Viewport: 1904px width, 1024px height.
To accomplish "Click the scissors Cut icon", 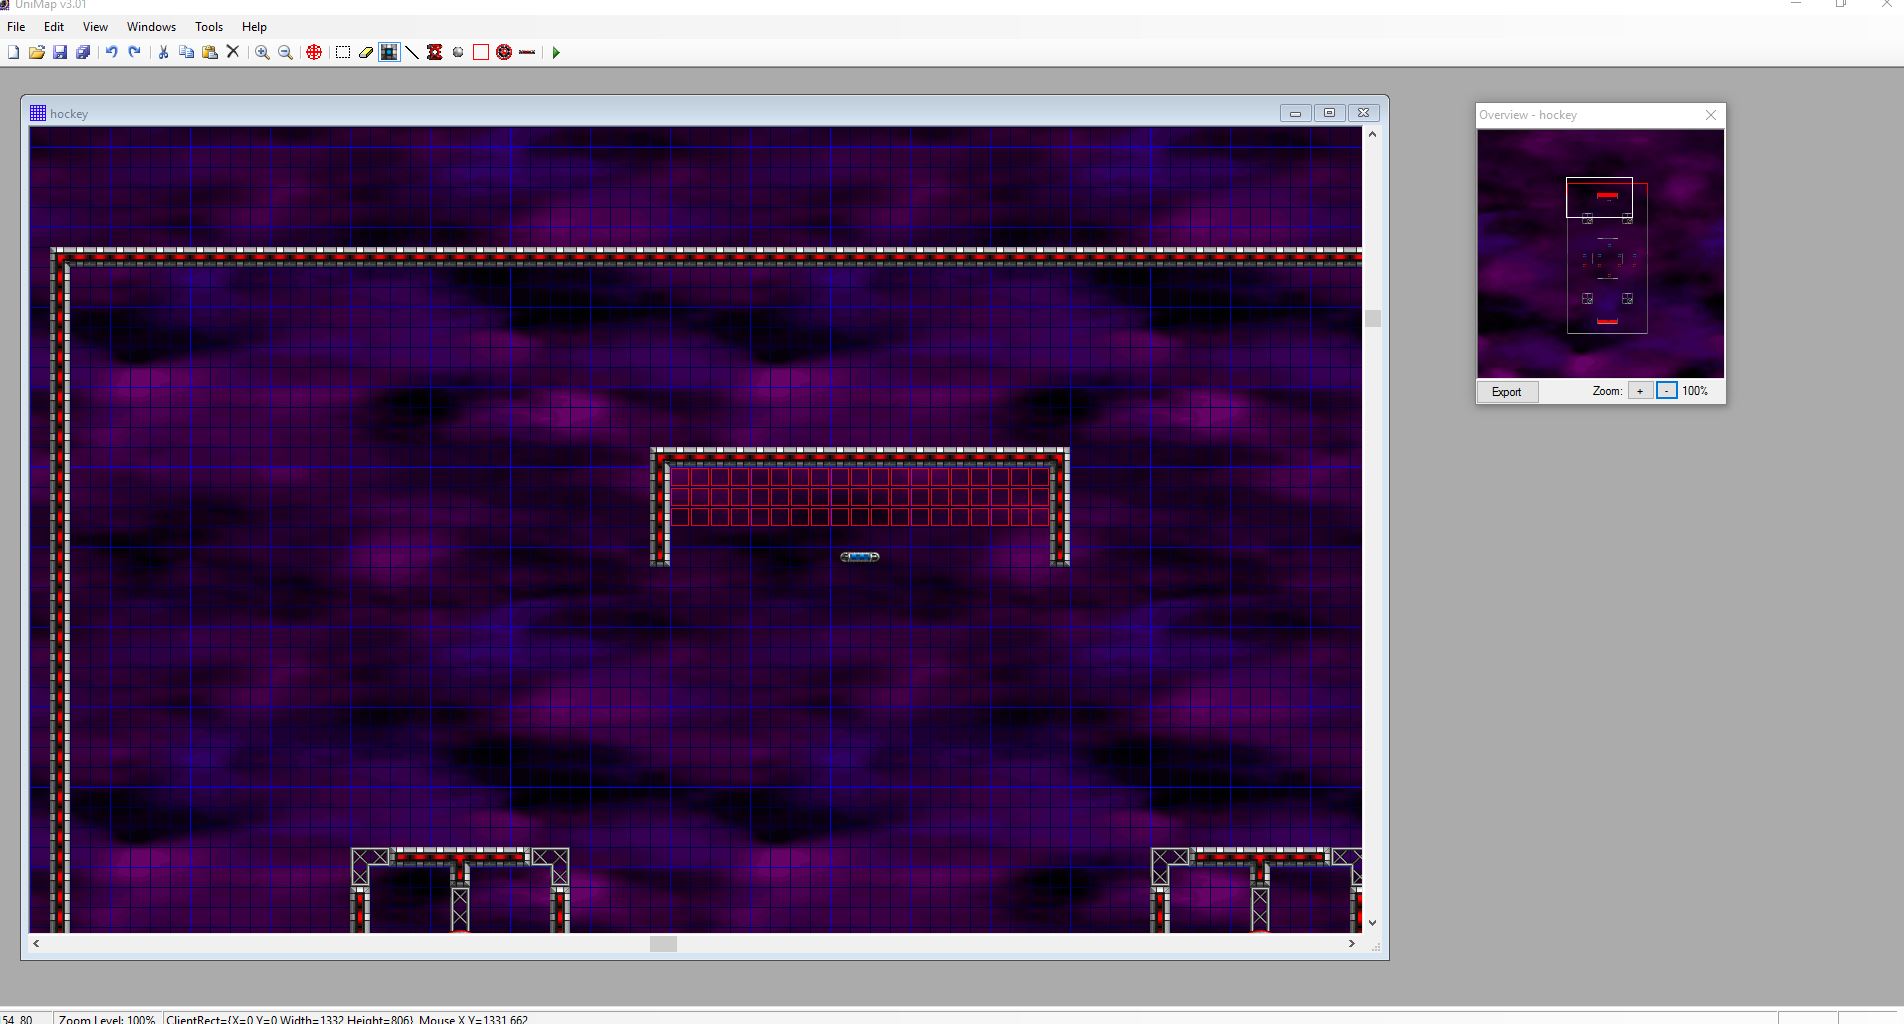I will [163, 52].
